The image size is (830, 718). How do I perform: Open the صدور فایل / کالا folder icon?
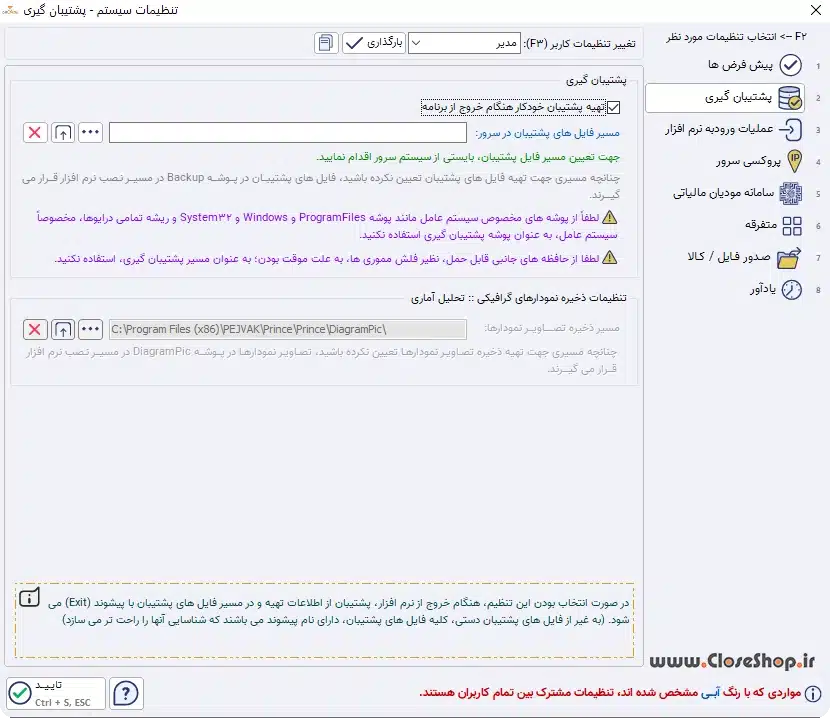click(x=789, y=258)
